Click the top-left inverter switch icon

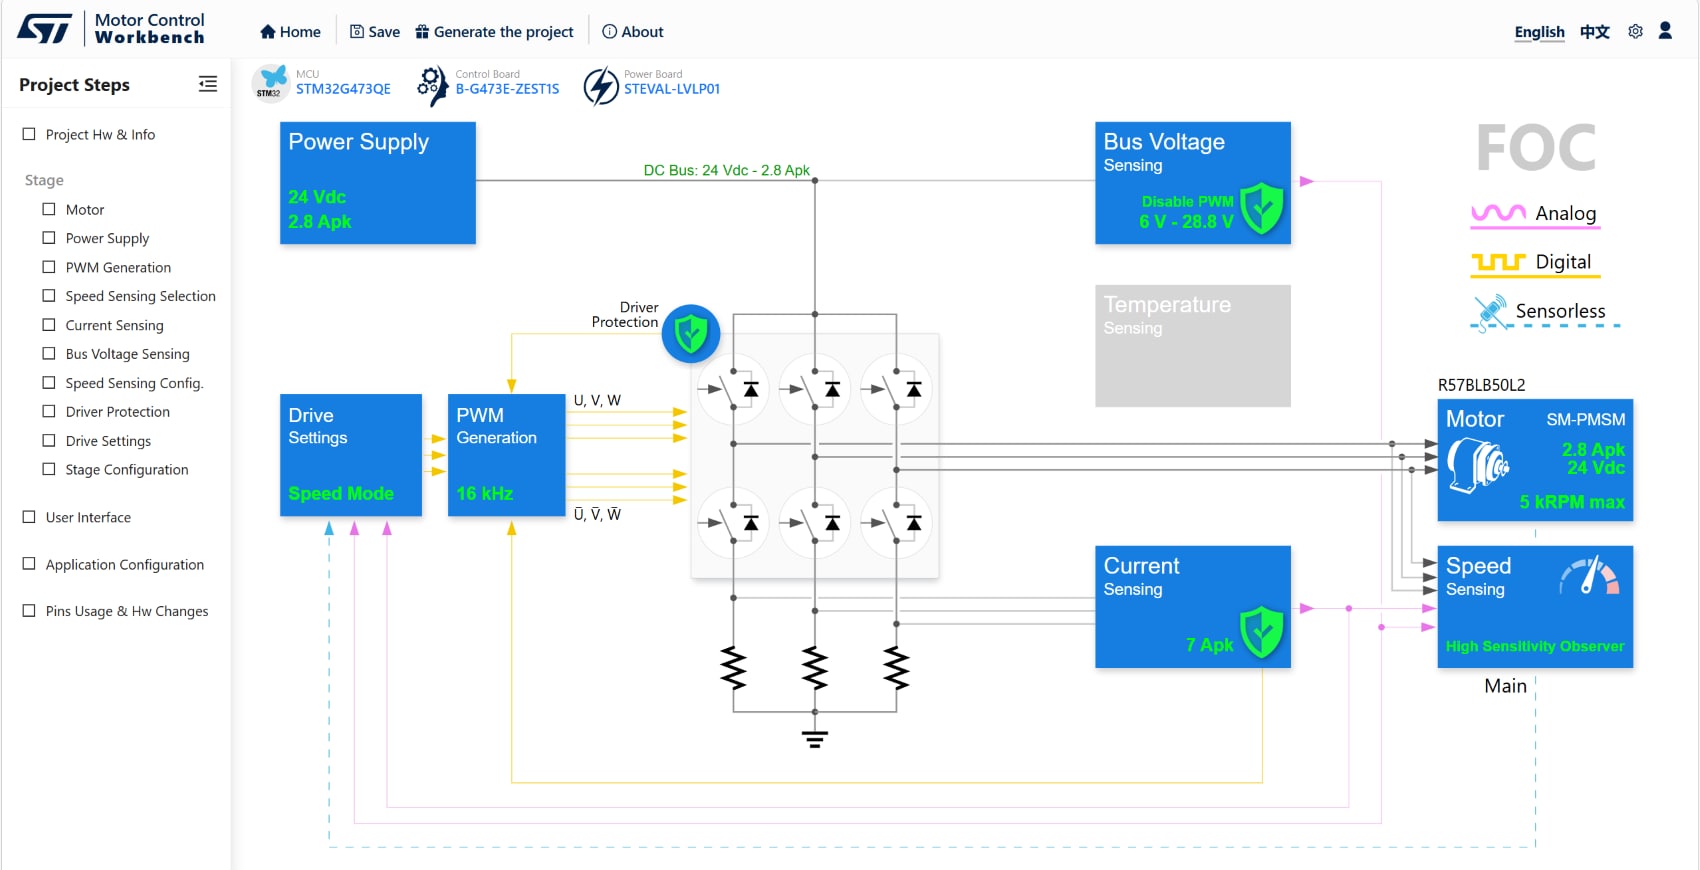(733, 389)
